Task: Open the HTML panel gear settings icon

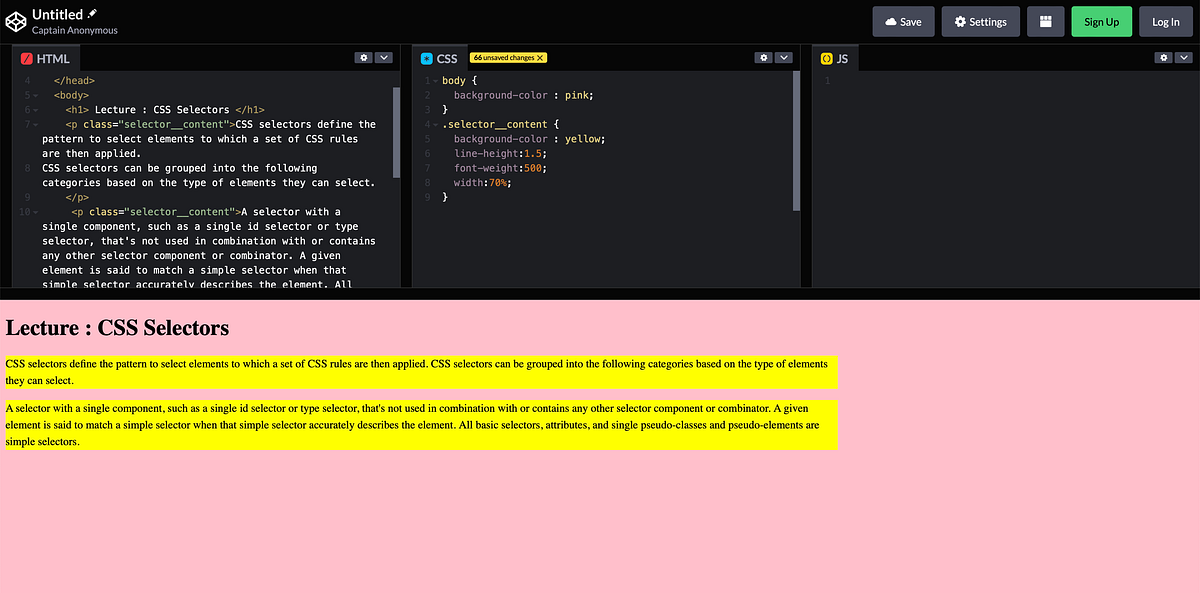Action: (363, 58)
